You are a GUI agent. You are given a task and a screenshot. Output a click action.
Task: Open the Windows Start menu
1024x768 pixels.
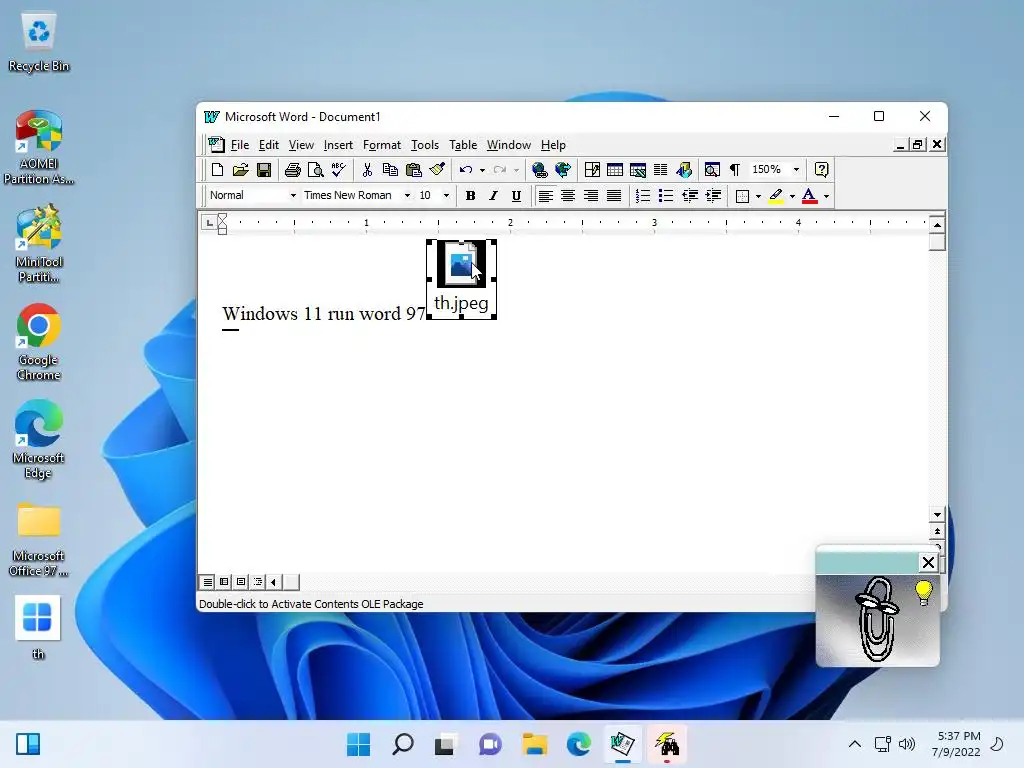coord(359,744)
